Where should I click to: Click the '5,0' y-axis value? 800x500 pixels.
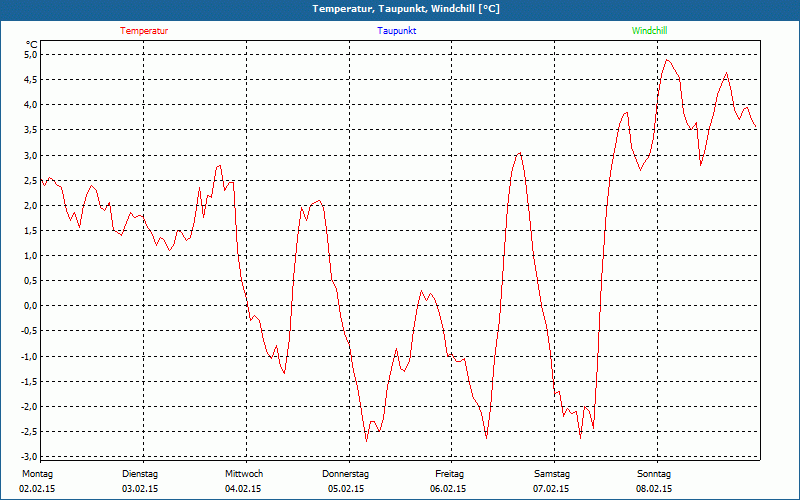coord(31,55)
